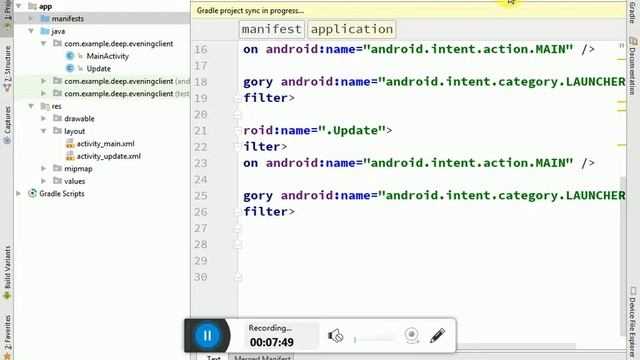Screen dimensions: 640x360
Task: Switch to the Merged Manifest tab
Action: 262,358
